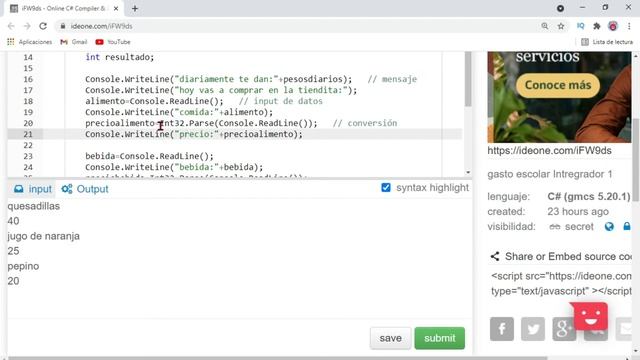Open the Aplicaciones apps shortcut
The height and width of the screenshot is (360, 640).
tap(29, 42)
